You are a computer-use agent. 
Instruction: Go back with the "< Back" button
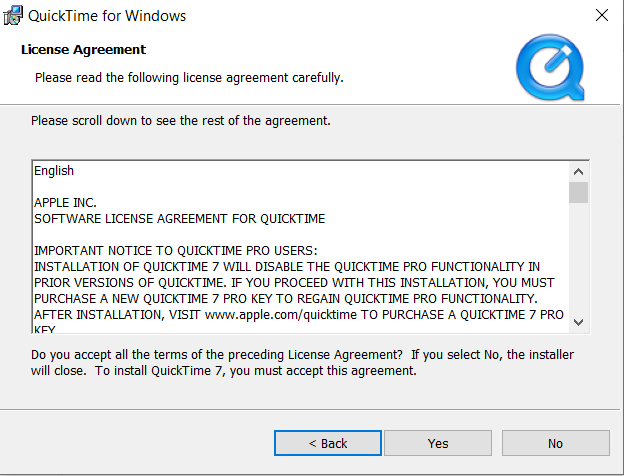click(328, 443)
